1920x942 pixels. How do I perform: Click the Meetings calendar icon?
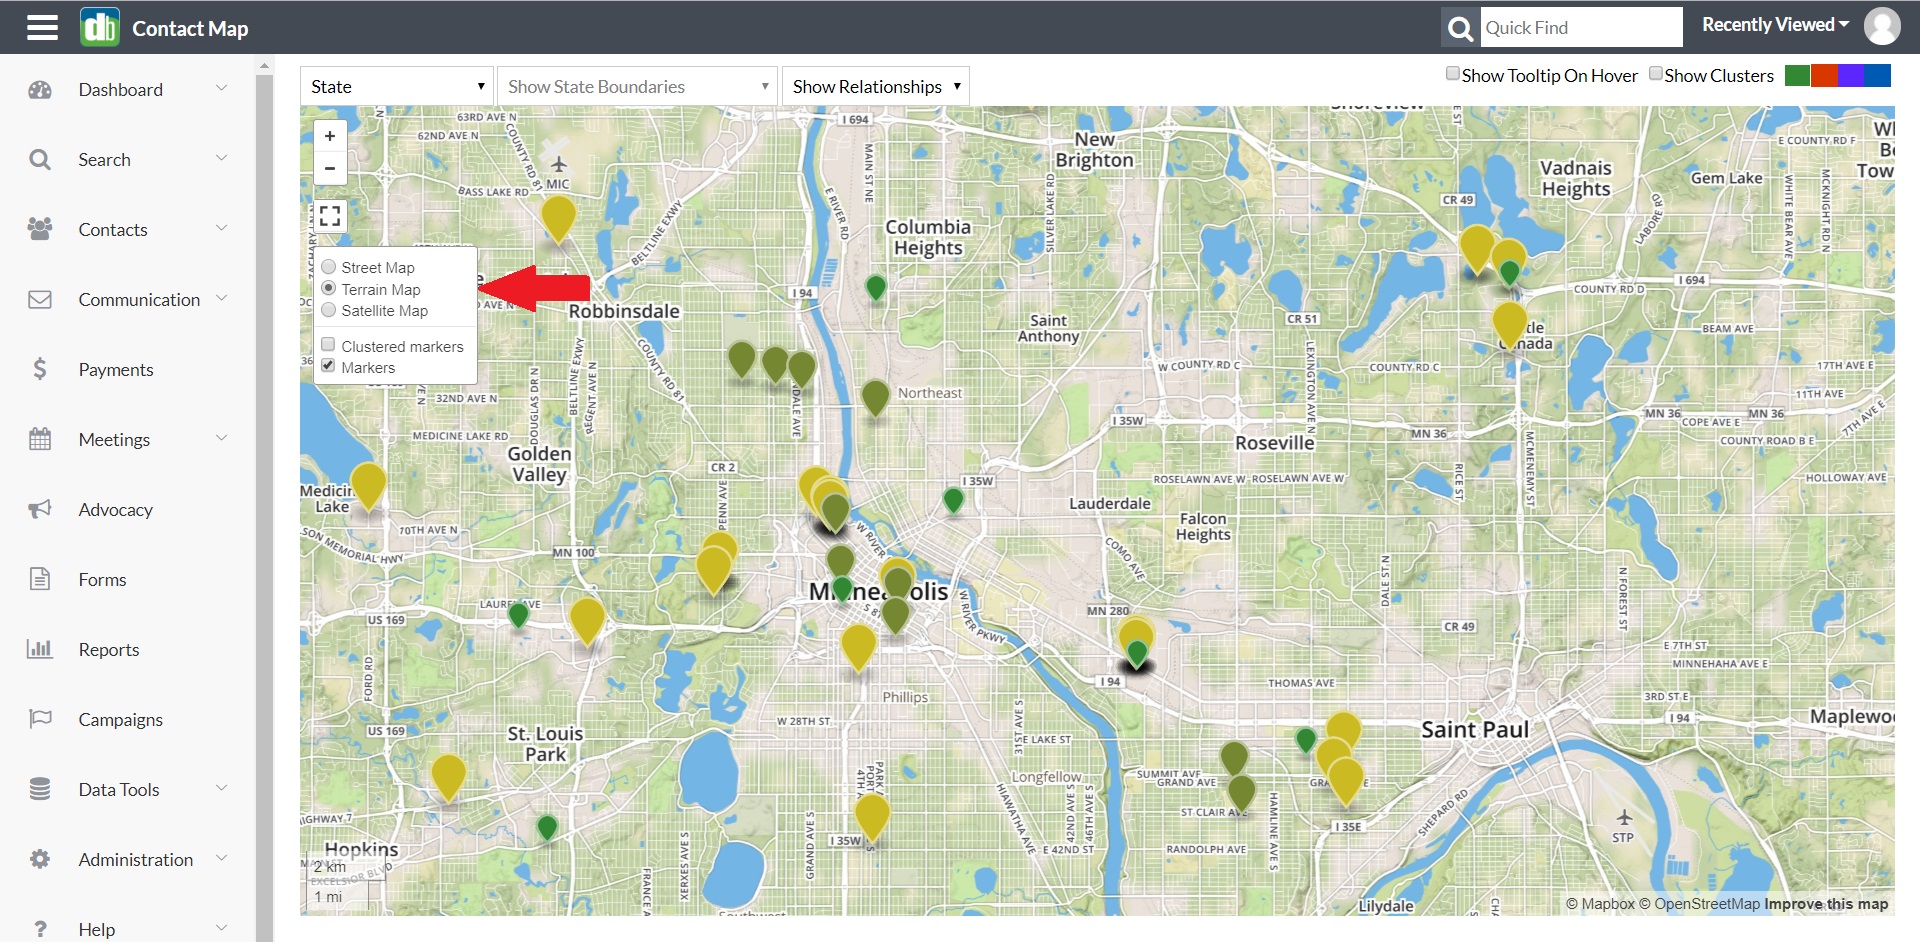pyautogui.click(x=40, y=439)
